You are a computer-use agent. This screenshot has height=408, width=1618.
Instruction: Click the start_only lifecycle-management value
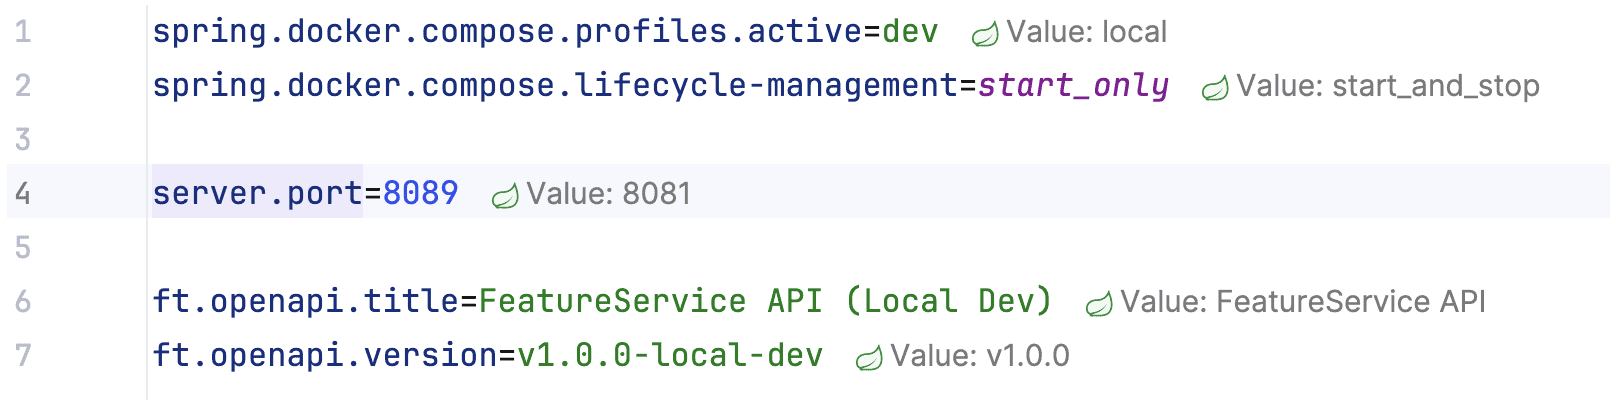(1072, 86)
